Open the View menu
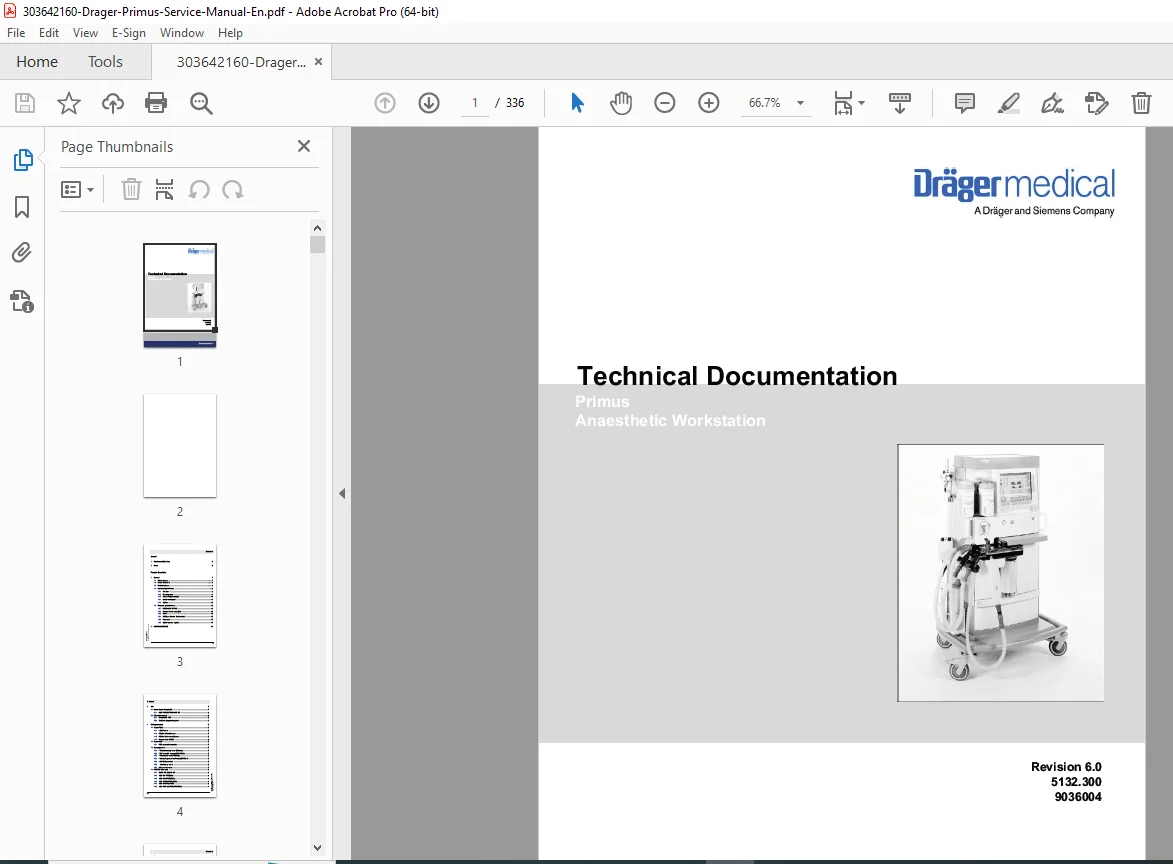This screenshot has height=864, width=1173. pos(85,33)
